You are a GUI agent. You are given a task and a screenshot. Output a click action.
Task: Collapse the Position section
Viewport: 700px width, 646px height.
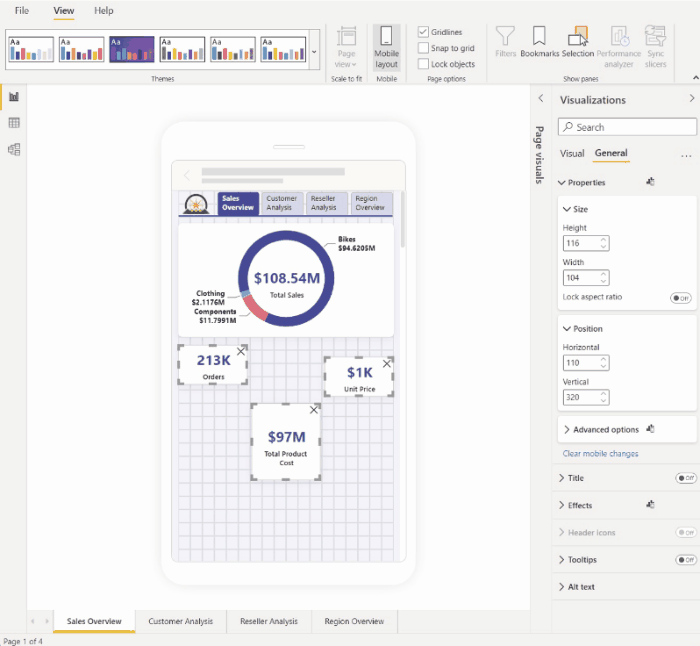pos(567,329)
